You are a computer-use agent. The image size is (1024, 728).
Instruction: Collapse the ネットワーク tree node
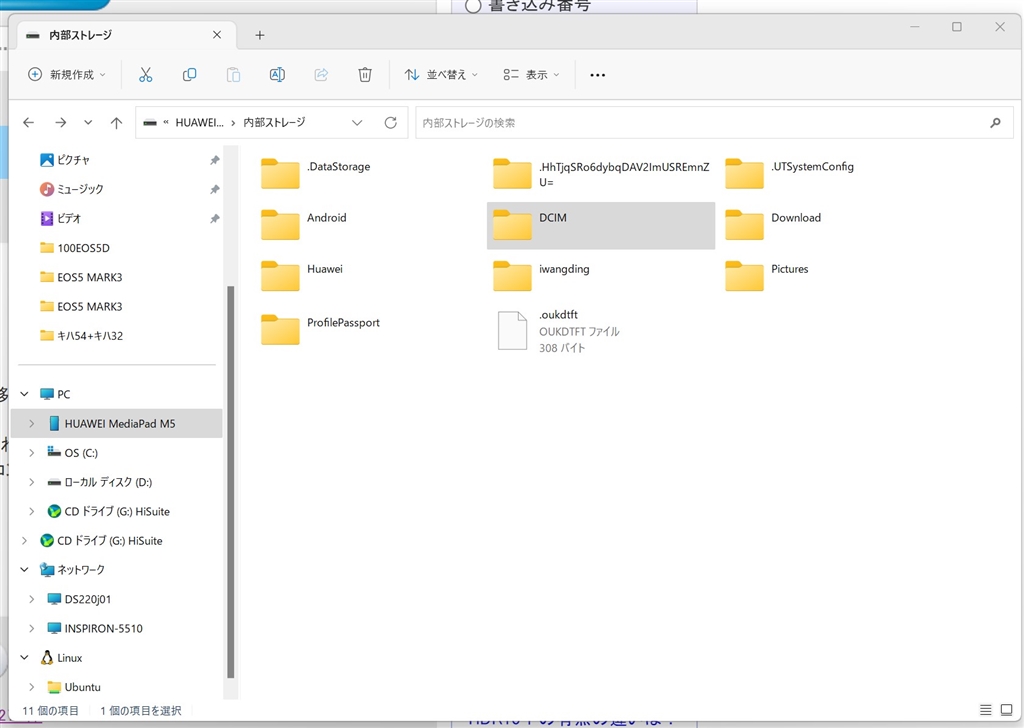(x=24, y=569)
